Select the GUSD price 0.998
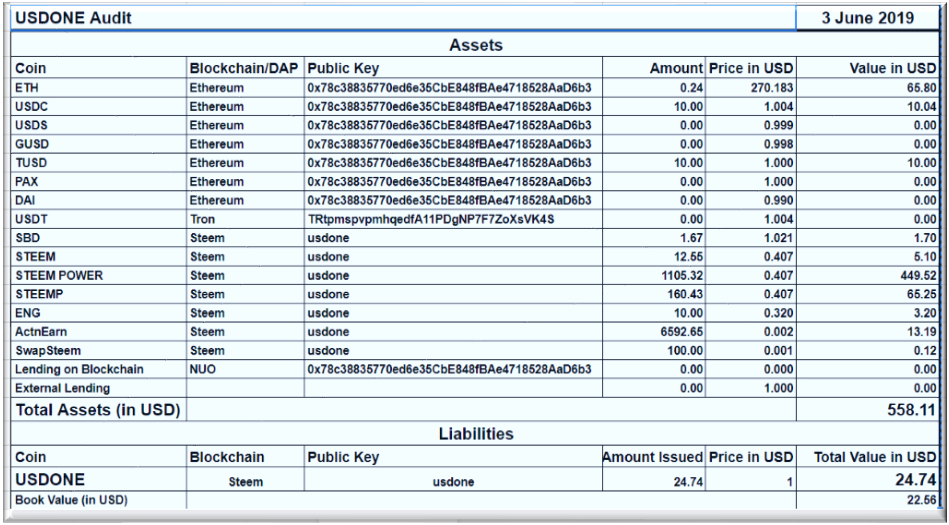Viewport: 949px width, 525px height. (750, 144)
